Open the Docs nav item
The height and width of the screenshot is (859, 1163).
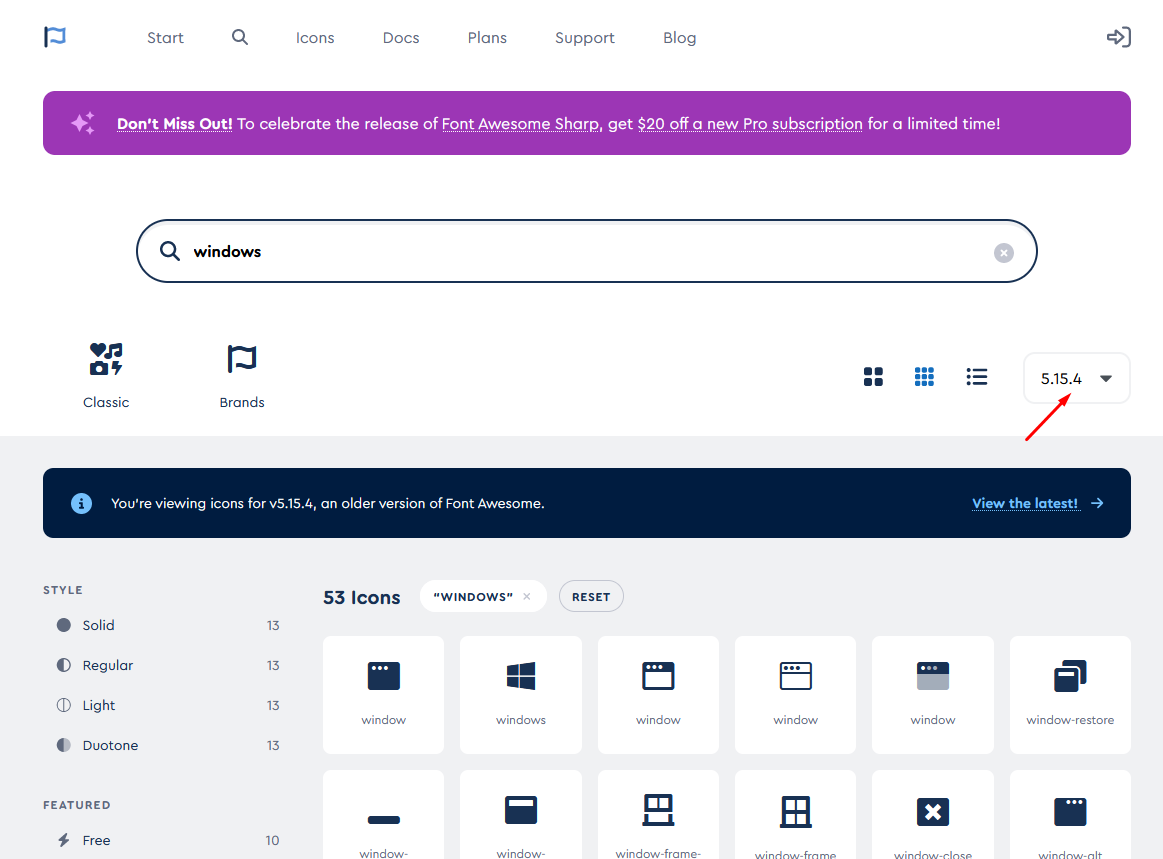(401, 38)
